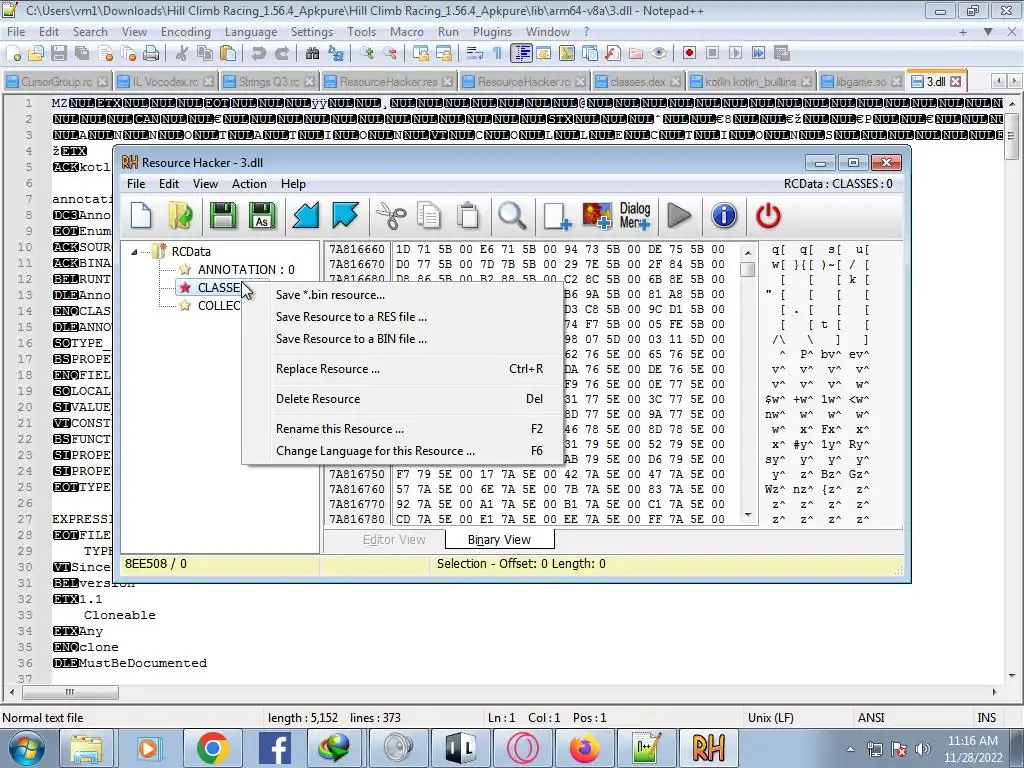Image resolution: width=1024 pixels, height=768 pixels.
Task: Click Add image resource icon
Action: (597, 216)
